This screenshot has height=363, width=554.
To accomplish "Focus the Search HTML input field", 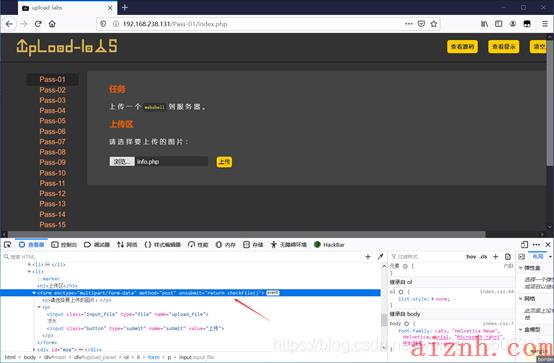I will click(x=182, y=257).
